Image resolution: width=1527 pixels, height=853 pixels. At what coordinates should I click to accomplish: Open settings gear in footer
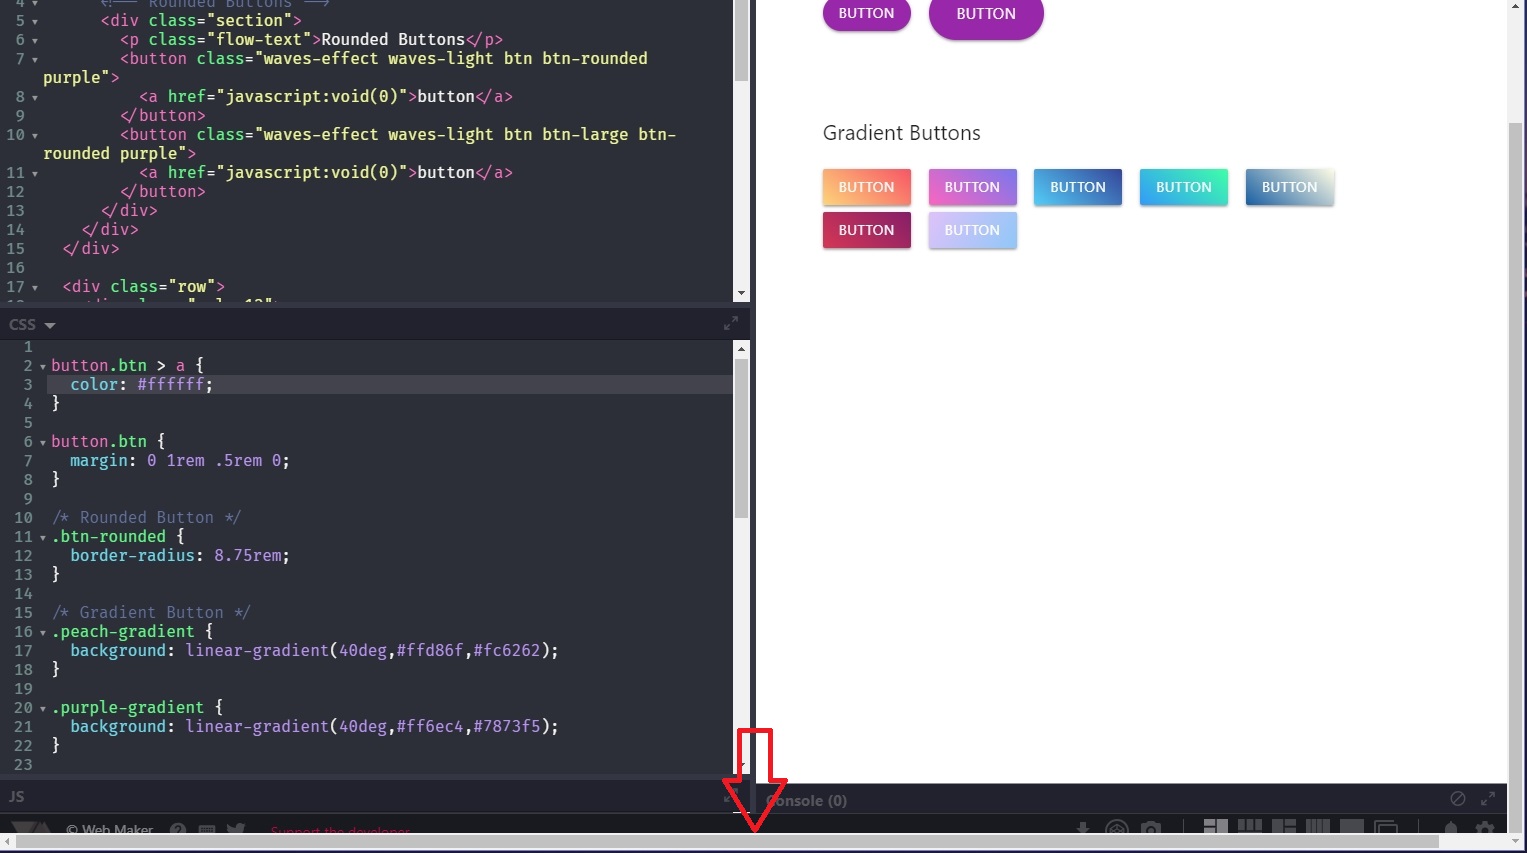click(x=1485, y=828)
